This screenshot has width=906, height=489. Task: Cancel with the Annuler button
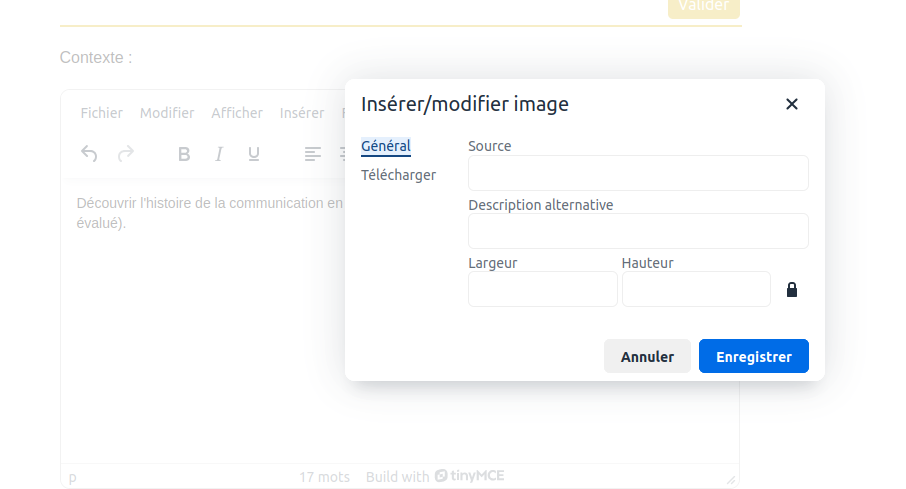647,356
